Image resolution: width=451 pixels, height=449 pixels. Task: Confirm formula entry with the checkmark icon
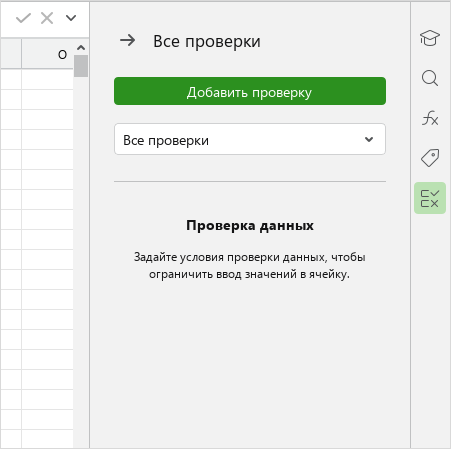pyautogui.click(x=23, y=18)
